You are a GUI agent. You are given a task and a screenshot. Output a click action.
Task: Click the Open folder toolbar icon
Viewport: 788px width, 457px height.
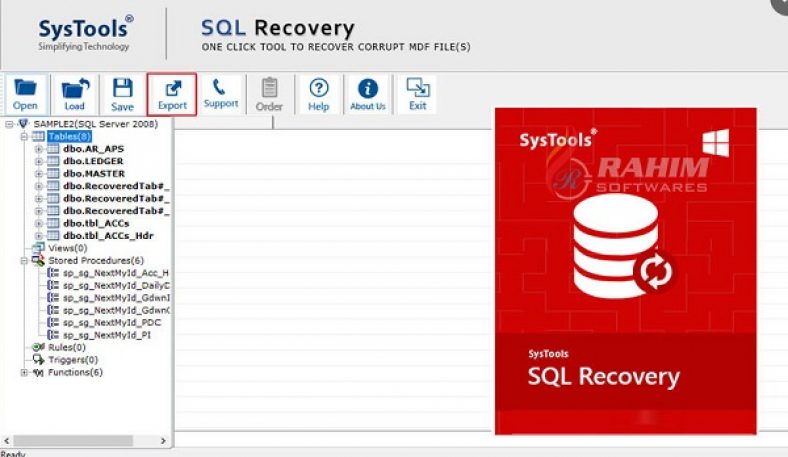(x=25, y=88)
